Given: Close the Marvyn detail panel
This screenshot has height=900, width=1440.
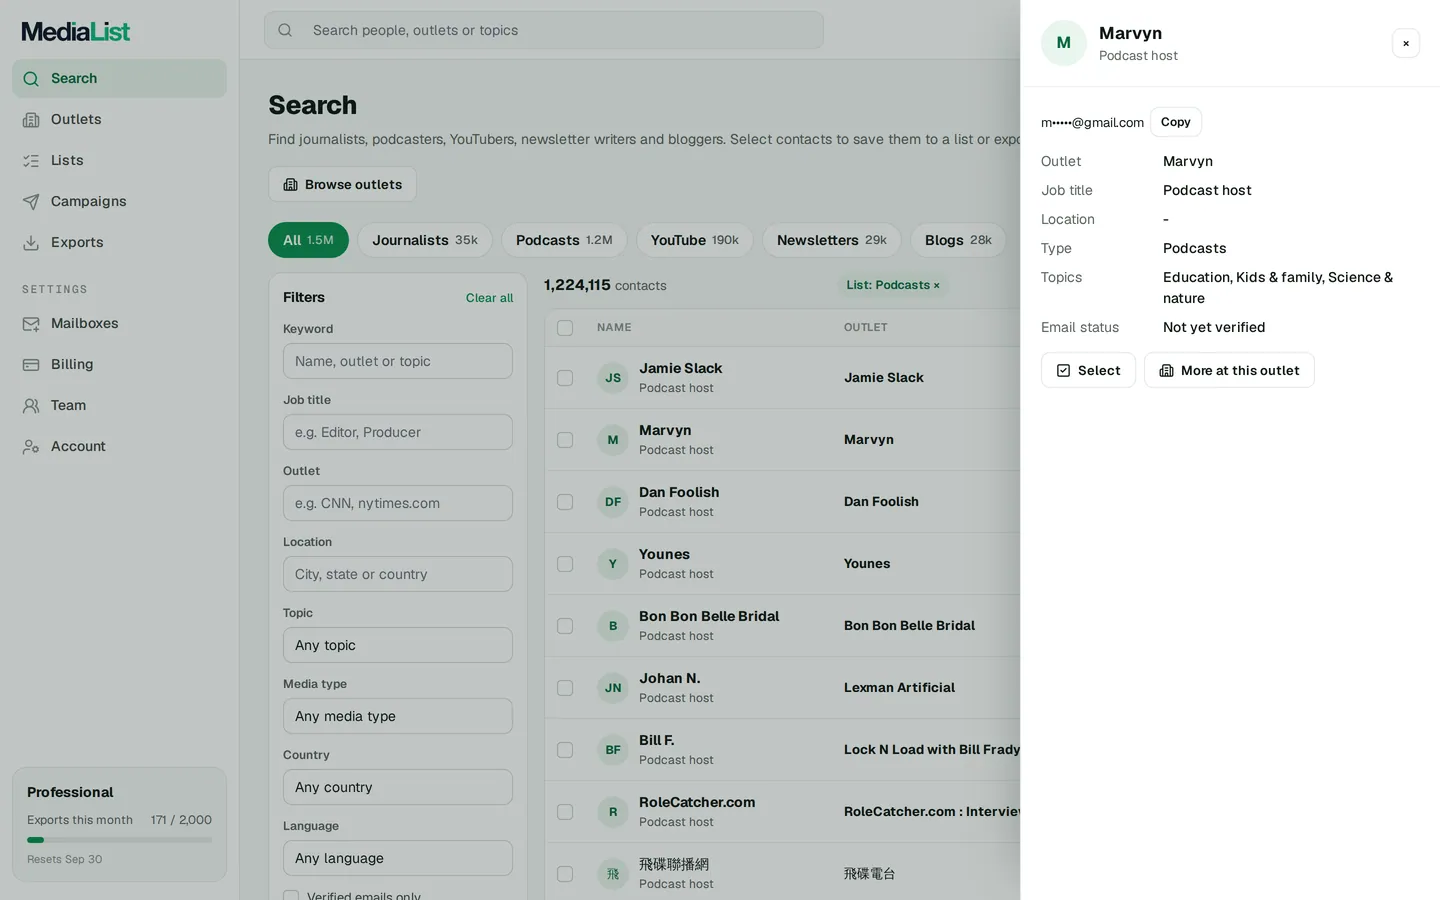Looking at the screenshot, I should [x=1406, y=43].
